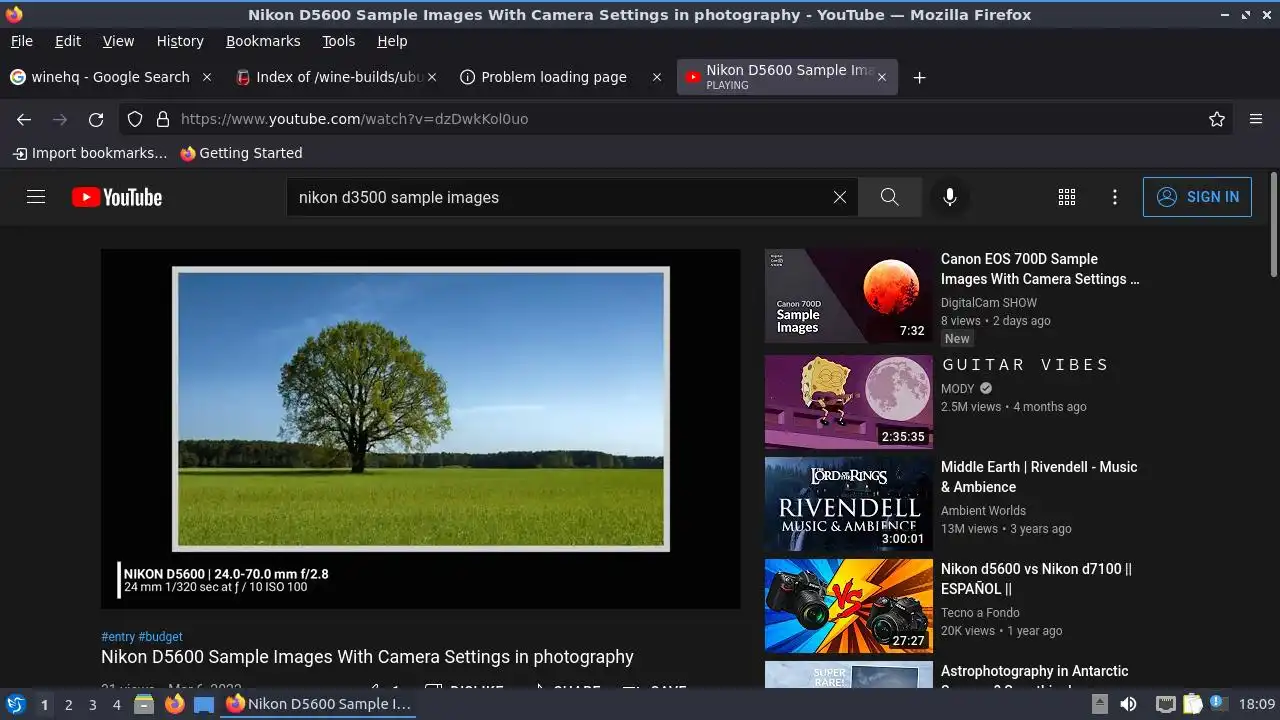This screenshot has width=1280, height=720.
Task: Bookmark this page with the star
Action: 1217,119
